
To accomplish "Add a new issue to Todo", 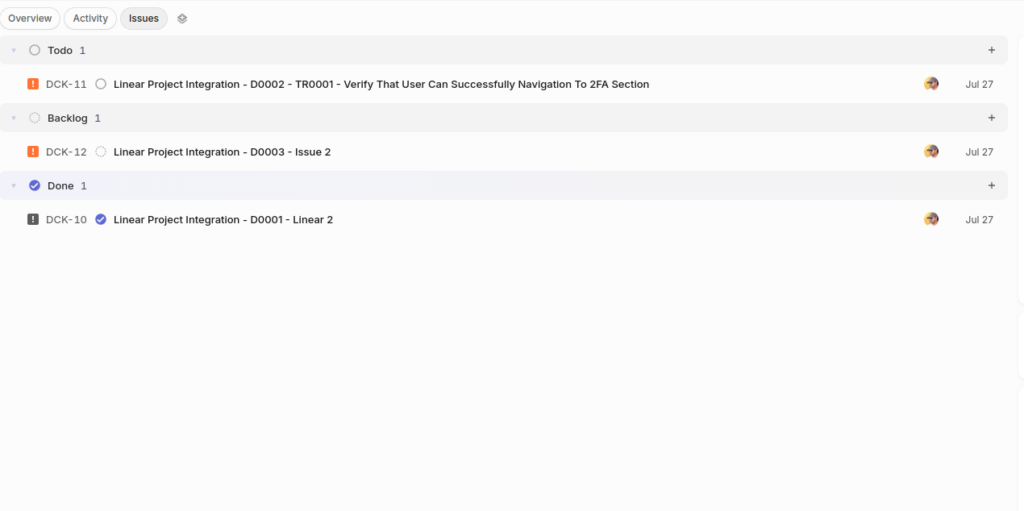I will (x=991, y=50).
